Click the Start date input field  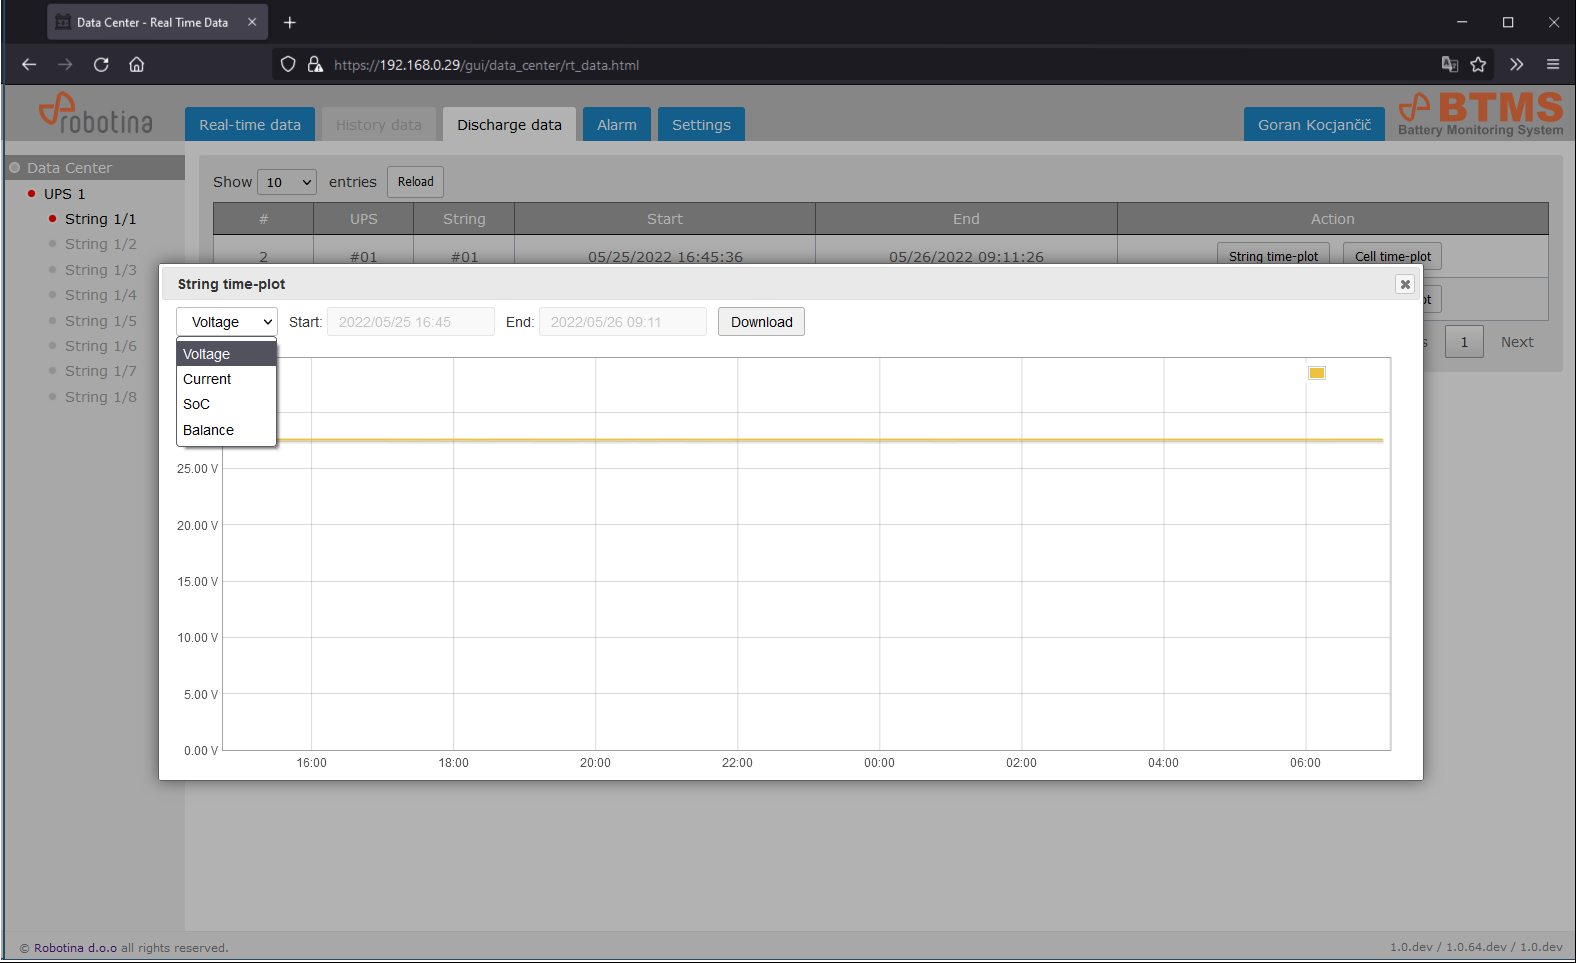pyautogui.click(x=410, y=322)
